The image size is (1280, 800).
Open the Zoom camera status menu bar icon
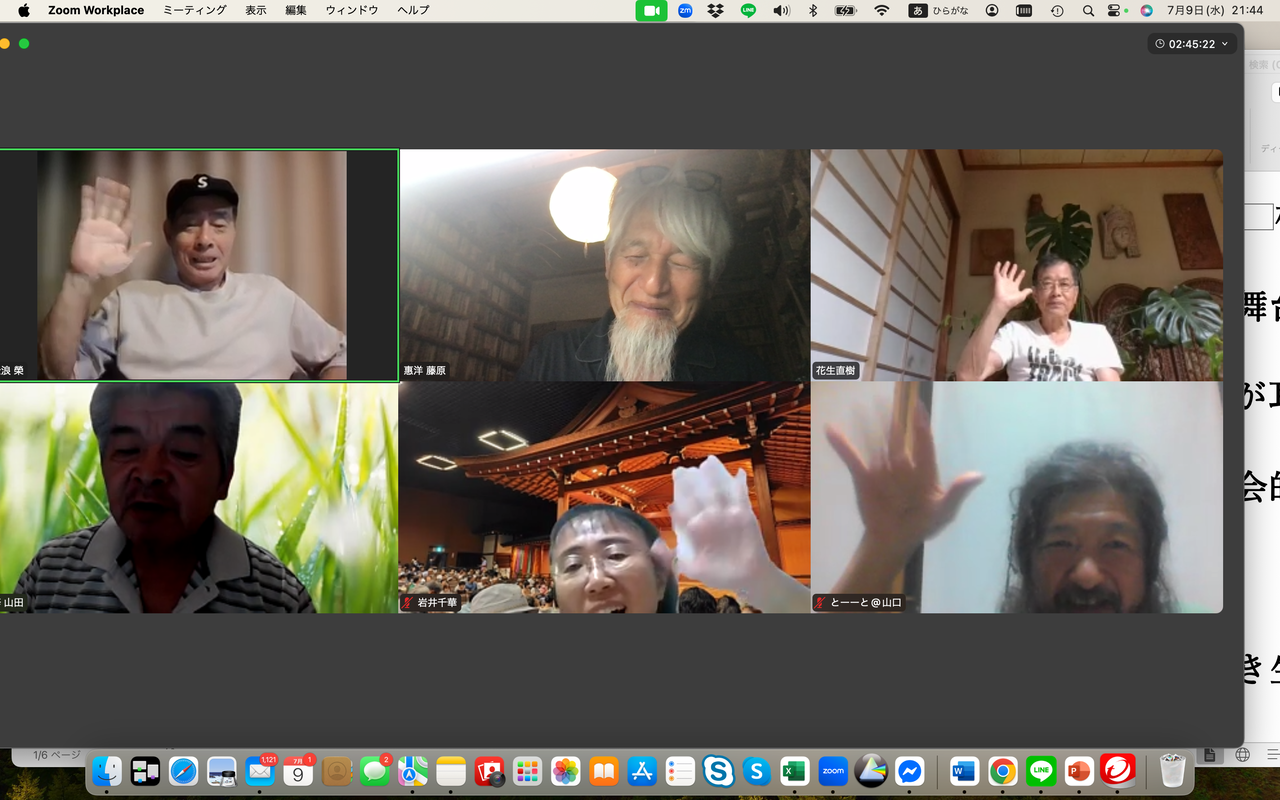click(x=651, y=10)
